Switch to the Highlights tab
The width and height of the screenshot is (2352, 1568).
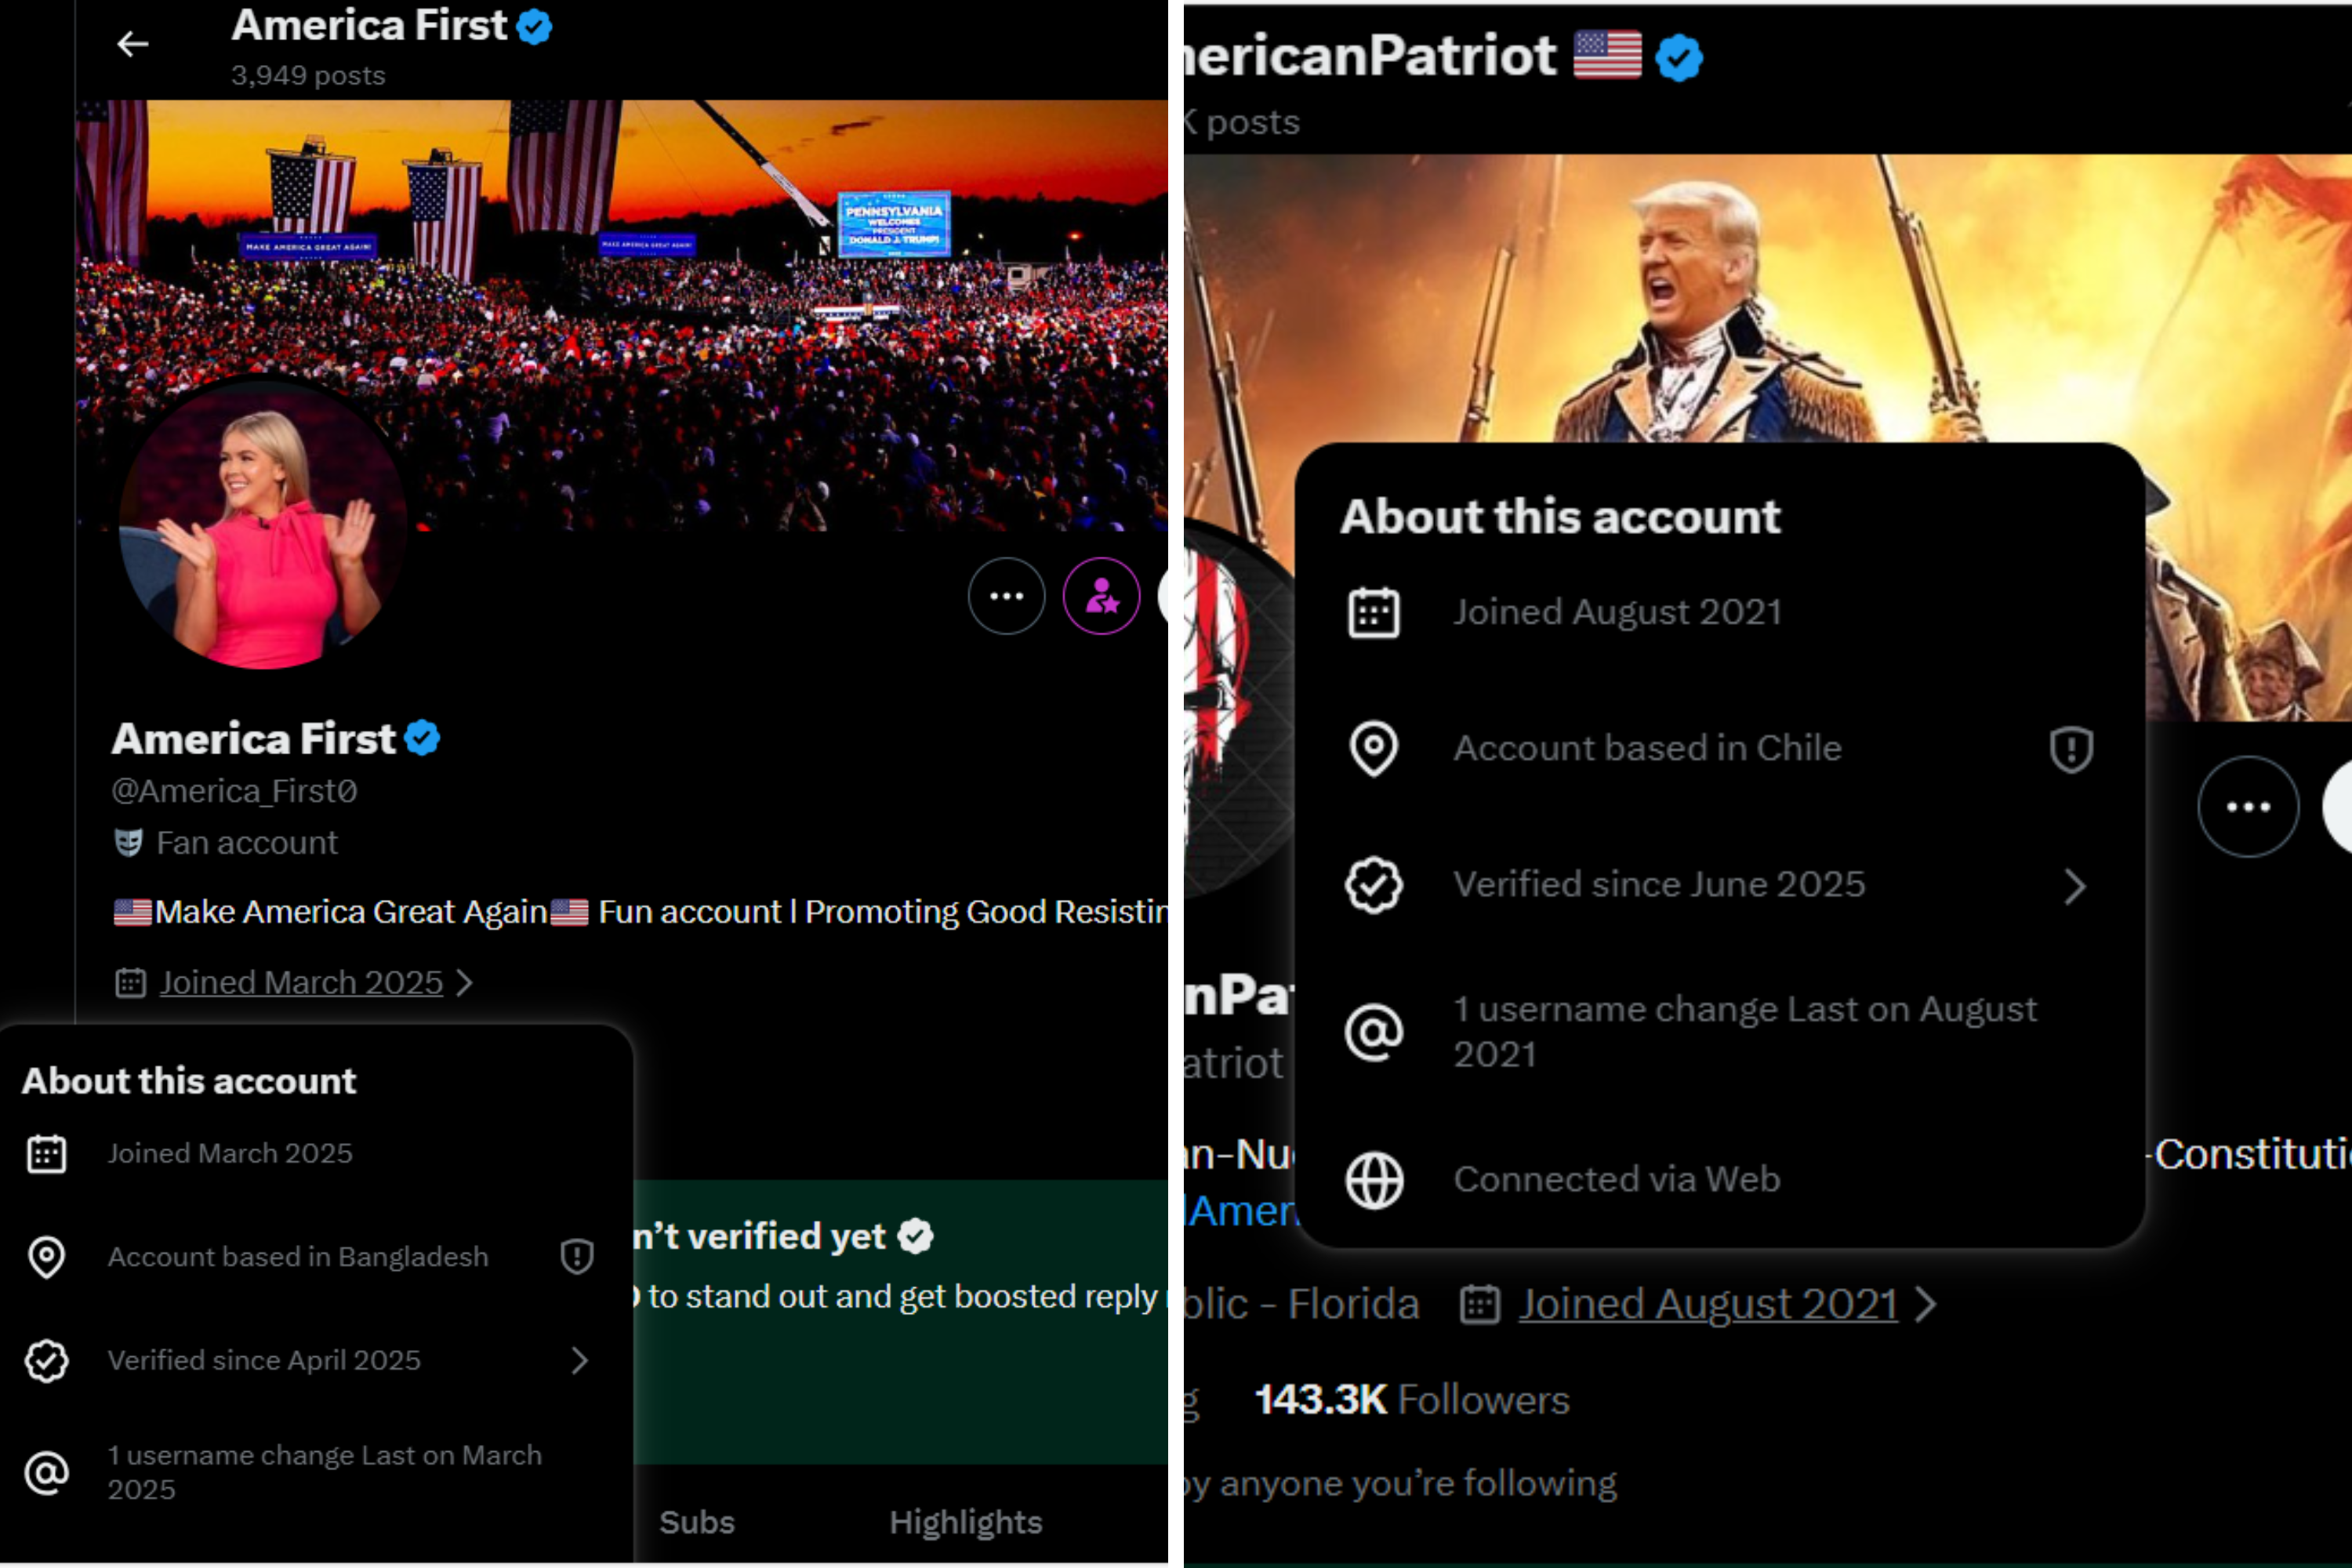pyautogui.click(x=966, y=1522)
